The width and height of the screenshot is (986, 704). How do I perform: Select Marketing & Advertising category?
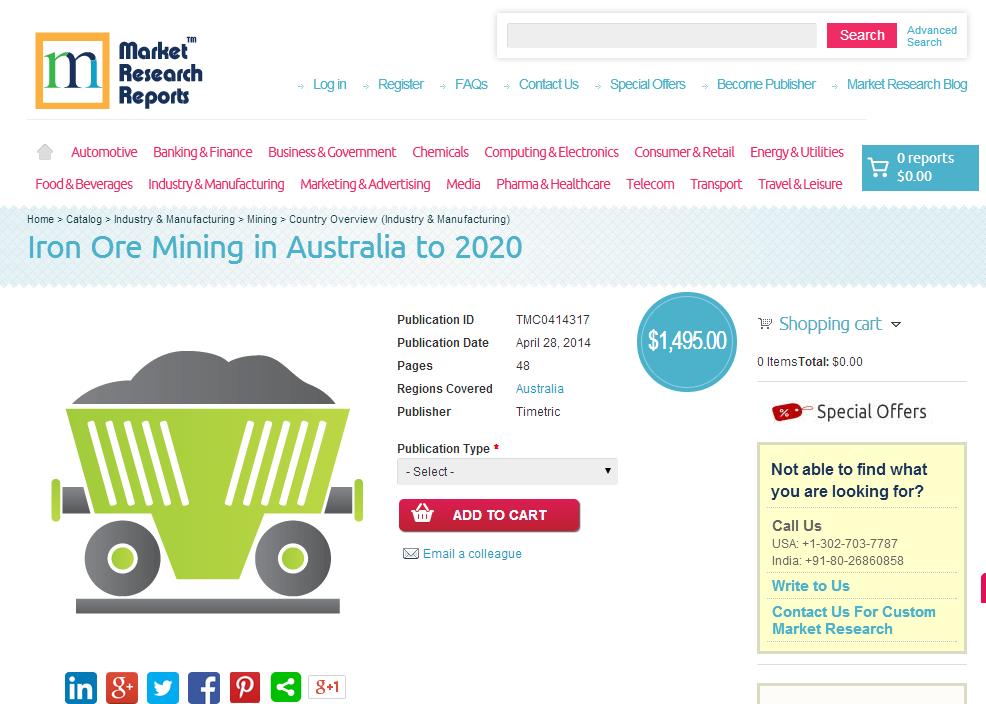365,184
